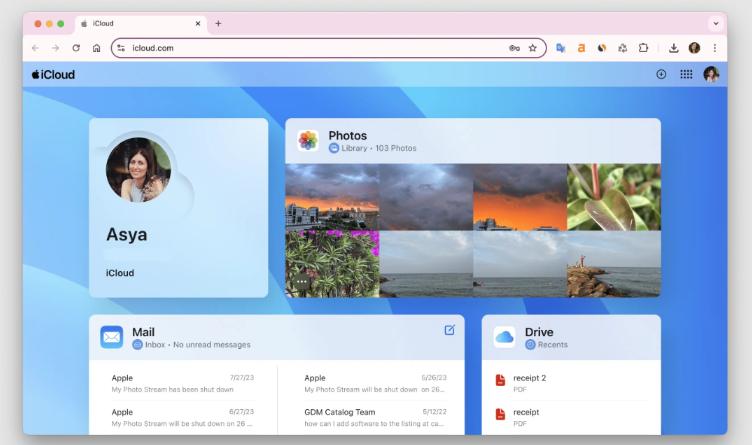Open the orange sky photo
Viewport: 752px width, 445px height.
(520, 197)
